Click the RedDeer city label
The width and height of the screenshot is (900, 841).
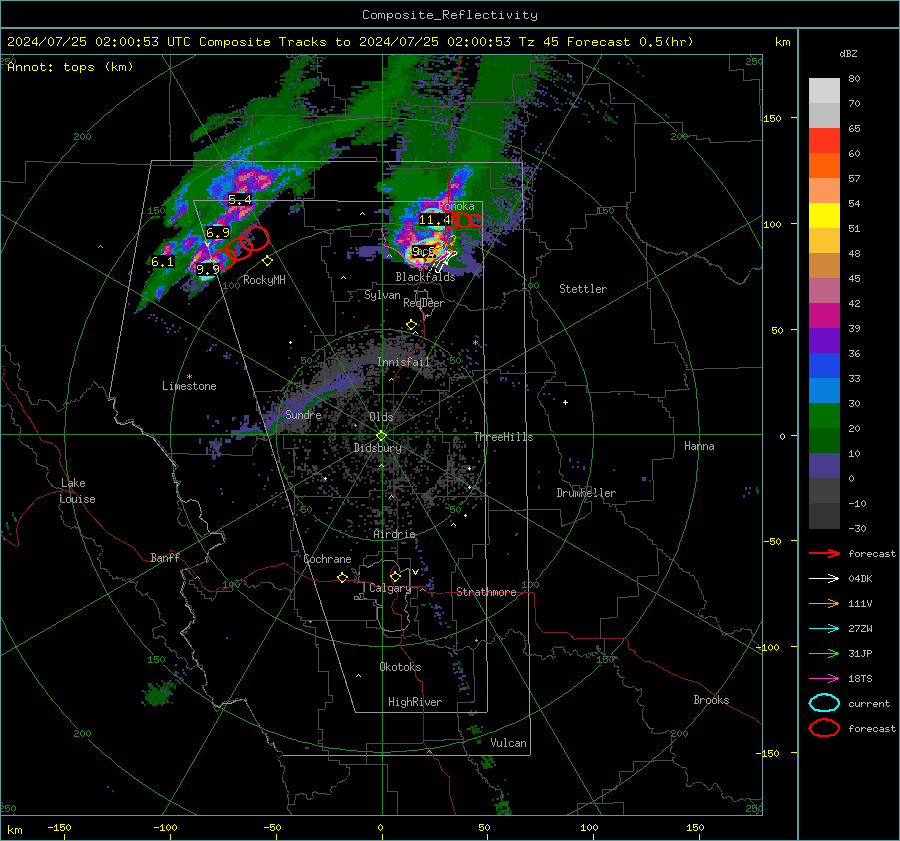click(424, 303)
